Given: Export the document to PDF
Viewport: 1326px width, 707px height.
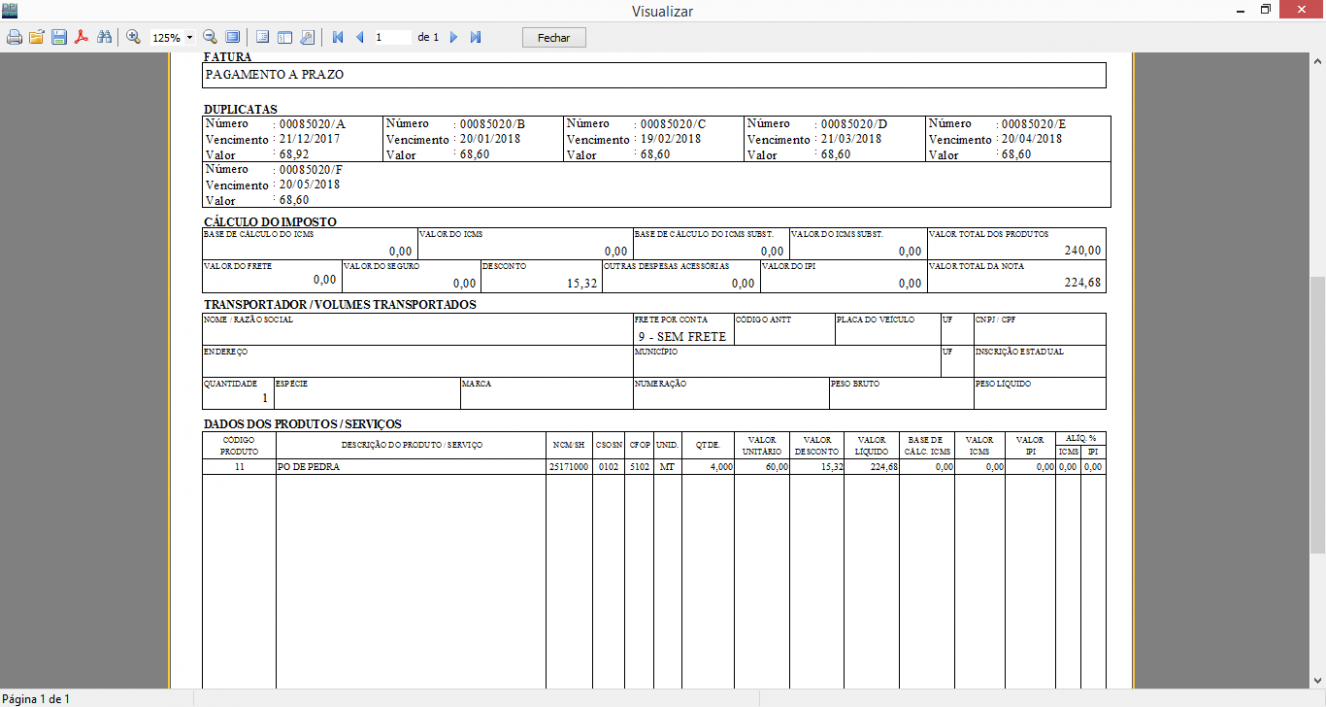Looking at the screenshot, I should click(x=81, y=37).
